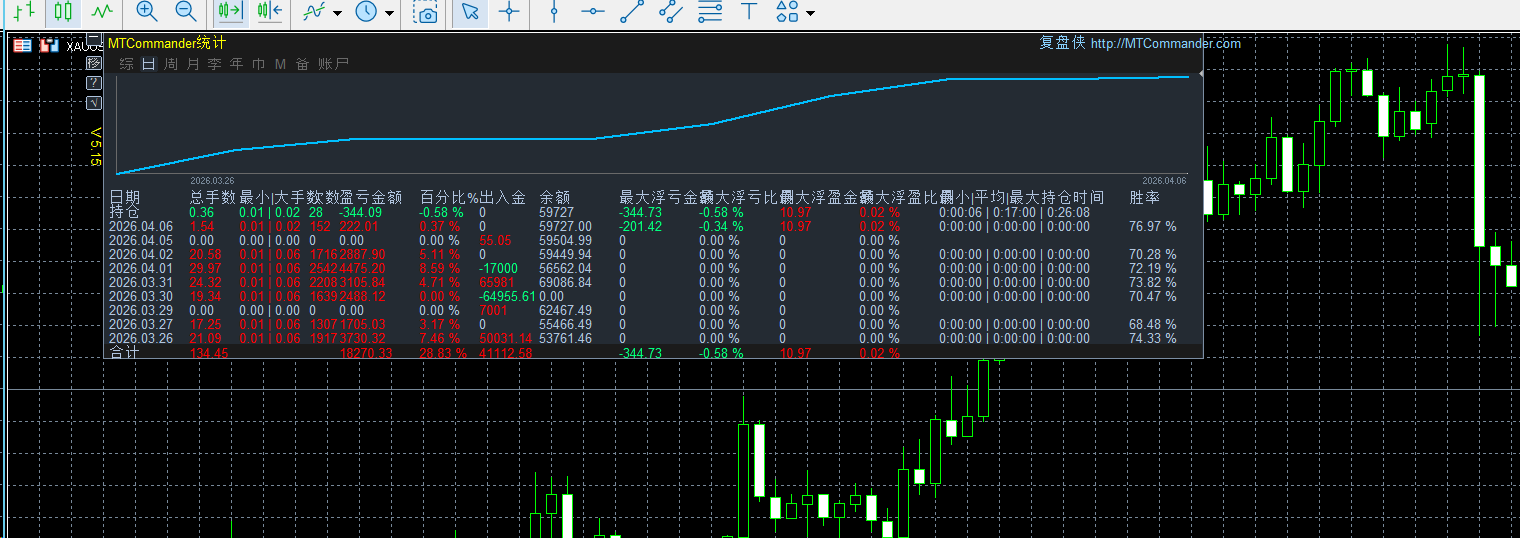Click the 持仓 row label
This screenshot has width=1520, height=538.
(x=125, y=212)
